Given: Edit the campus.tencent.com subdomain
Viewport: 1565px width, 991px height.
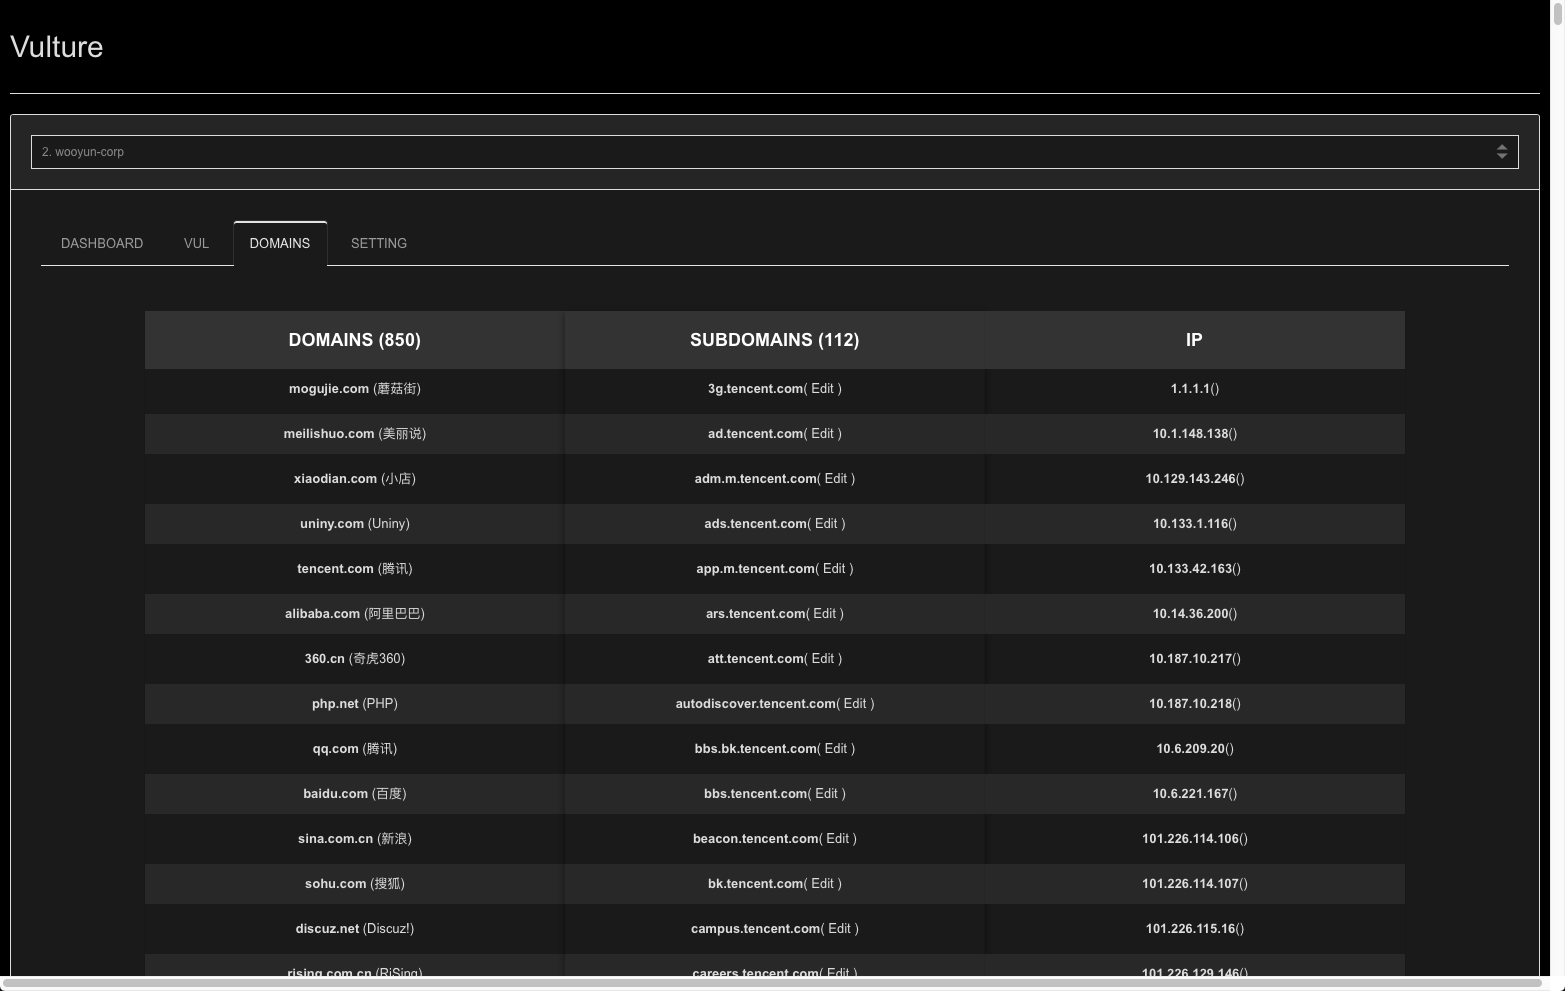Looking at the screenshot, I should pos(839,929).
